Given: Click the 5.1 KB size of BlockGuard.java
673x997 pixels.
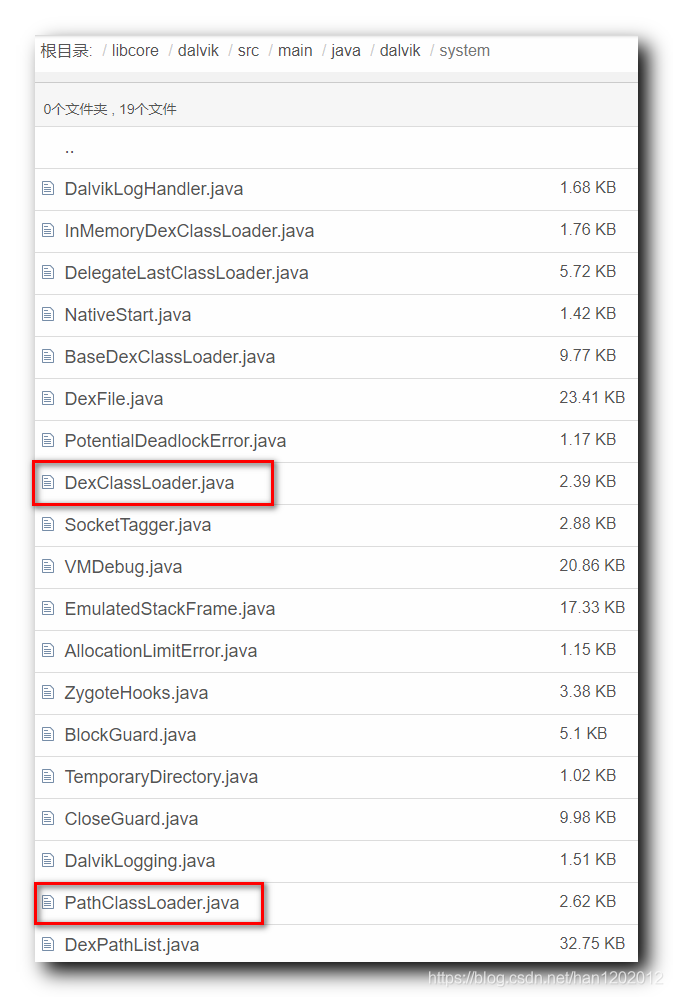Looking at the screenshot, I should (x=583, y=733).
